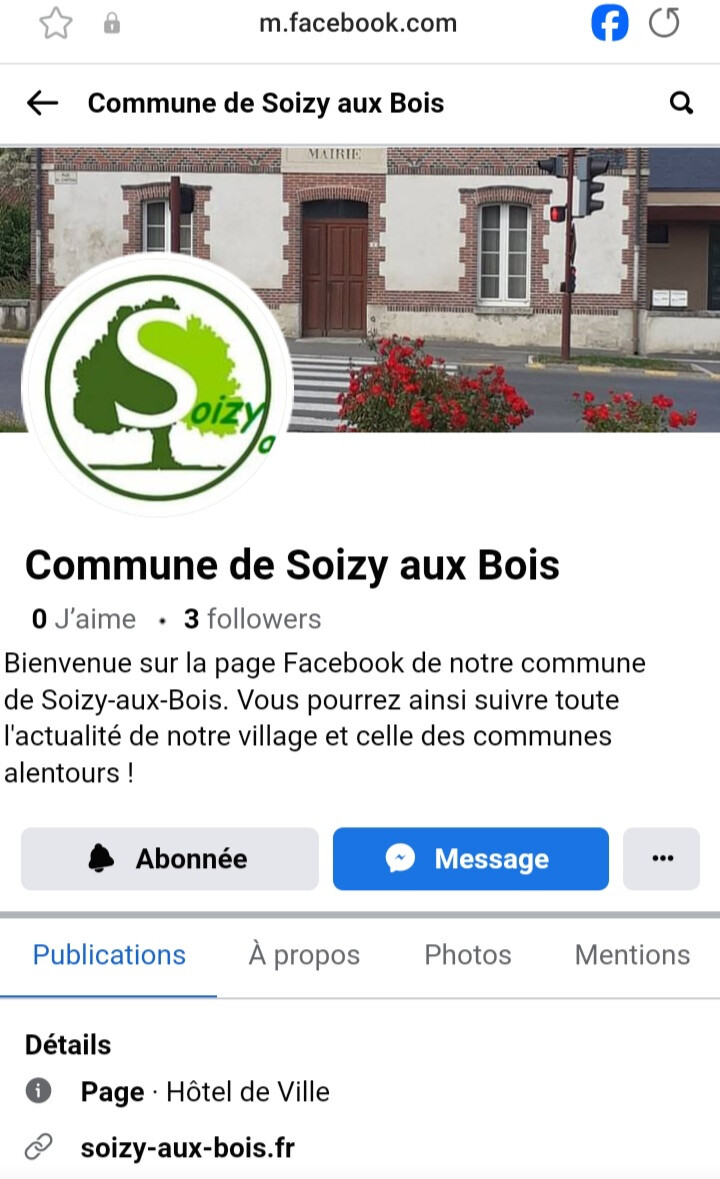Click the m.facebook.com address bar
Image resolution: width=720 pixels, height=1179 pixels.
coord(358,23)
